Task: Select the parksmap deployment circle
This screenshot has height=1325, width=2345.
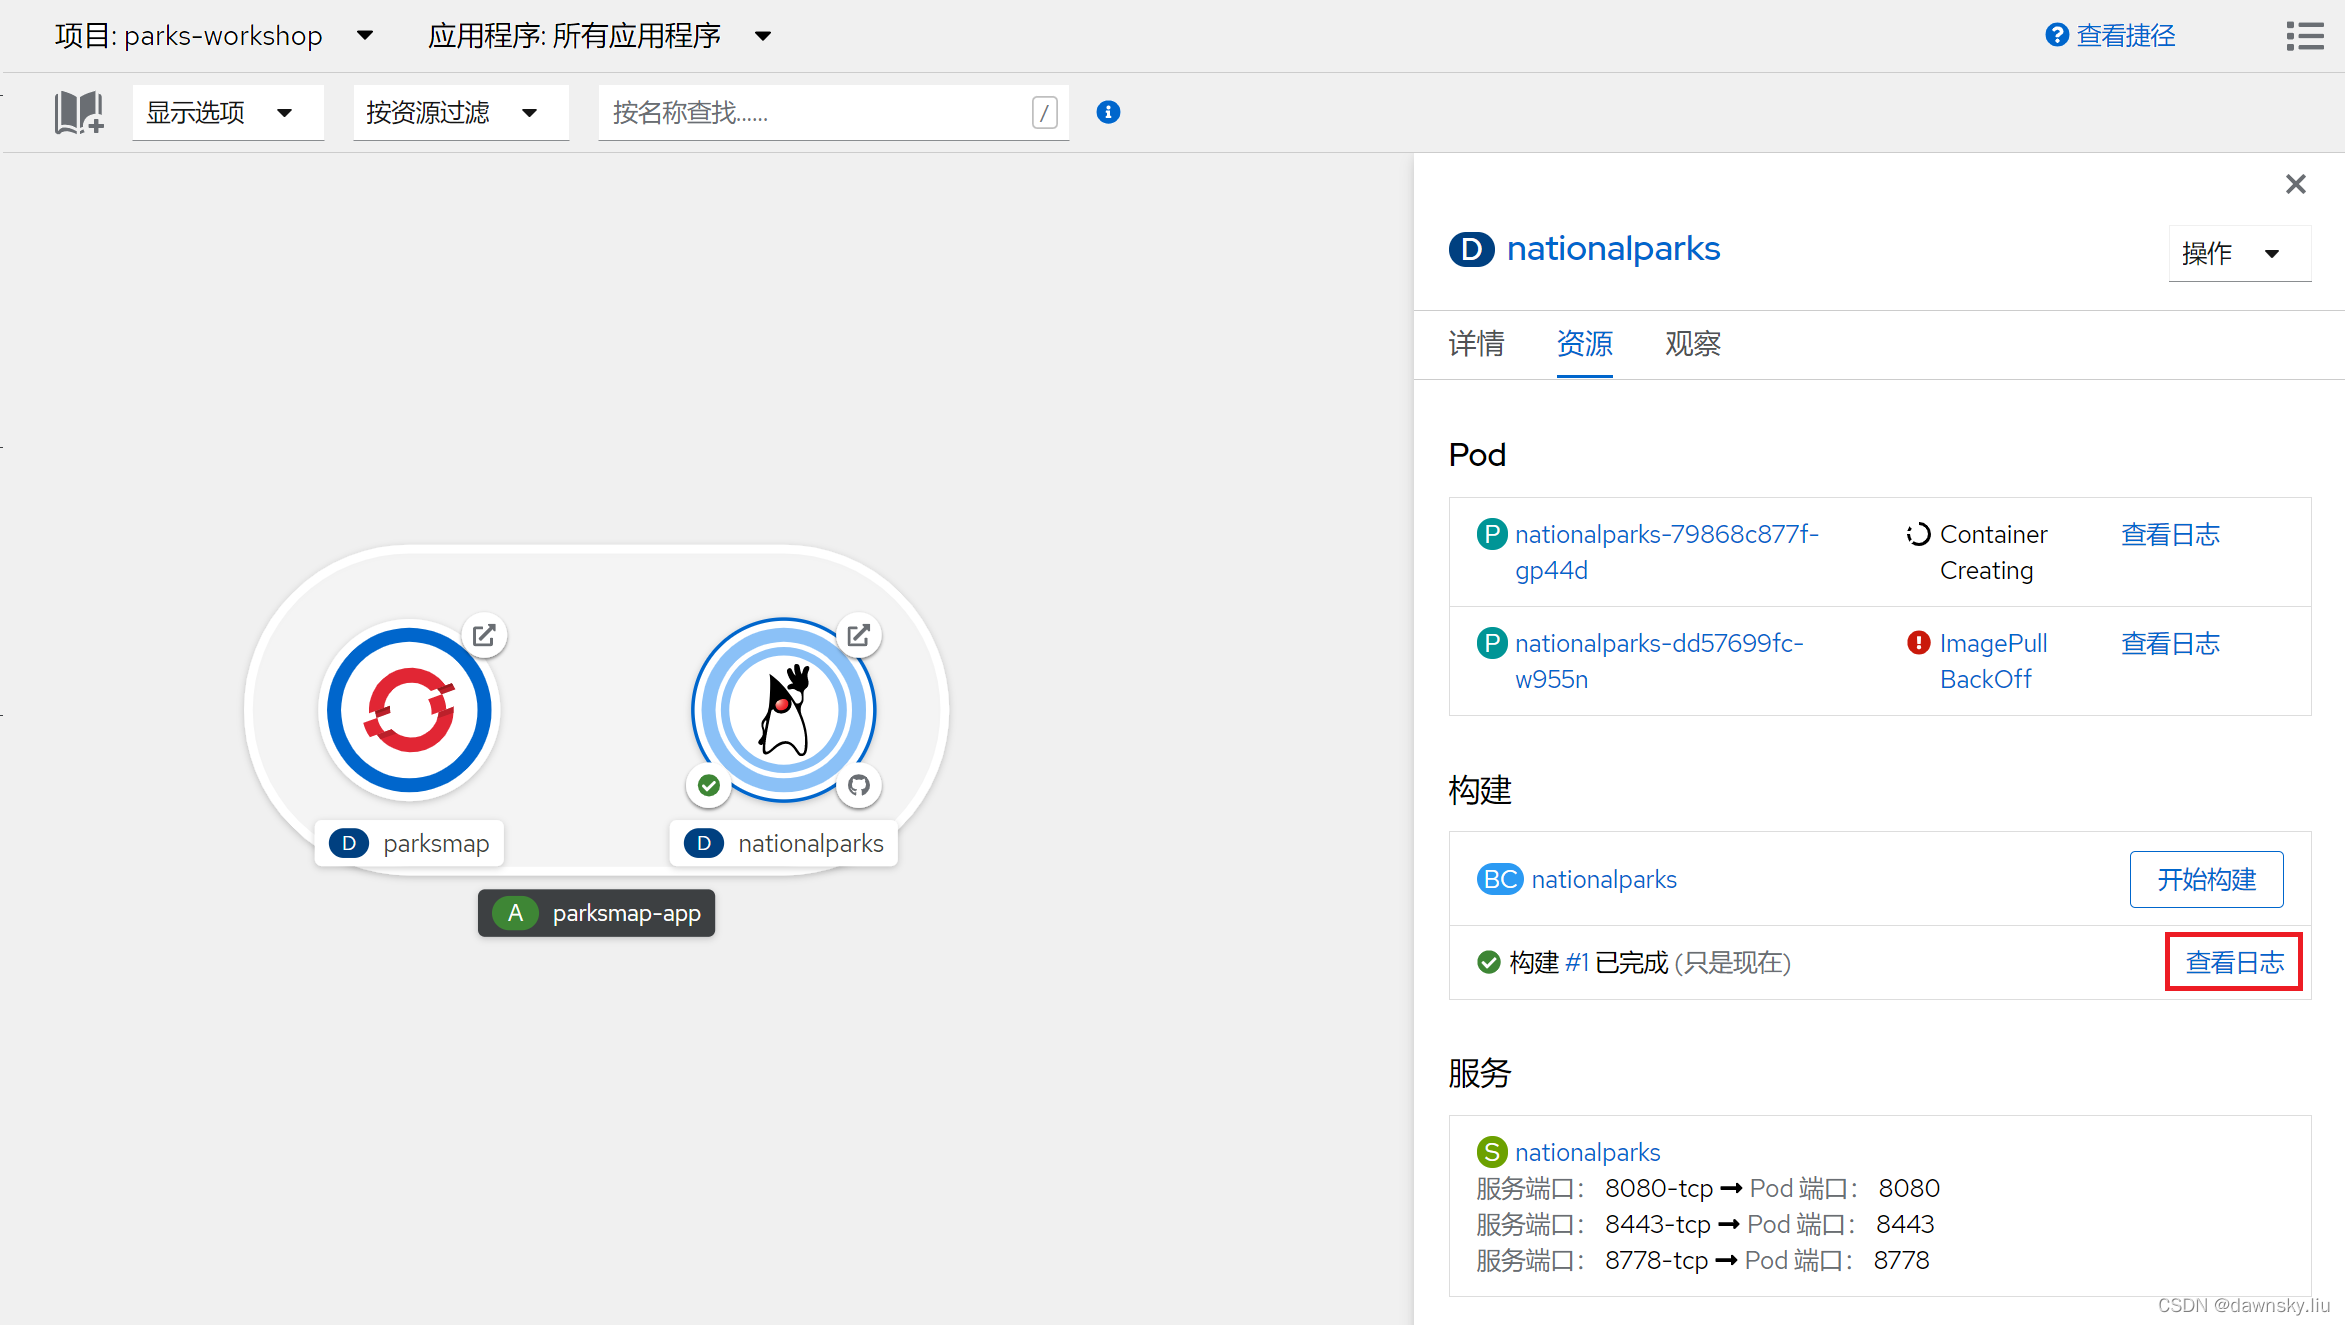Action: click(408, 708)
